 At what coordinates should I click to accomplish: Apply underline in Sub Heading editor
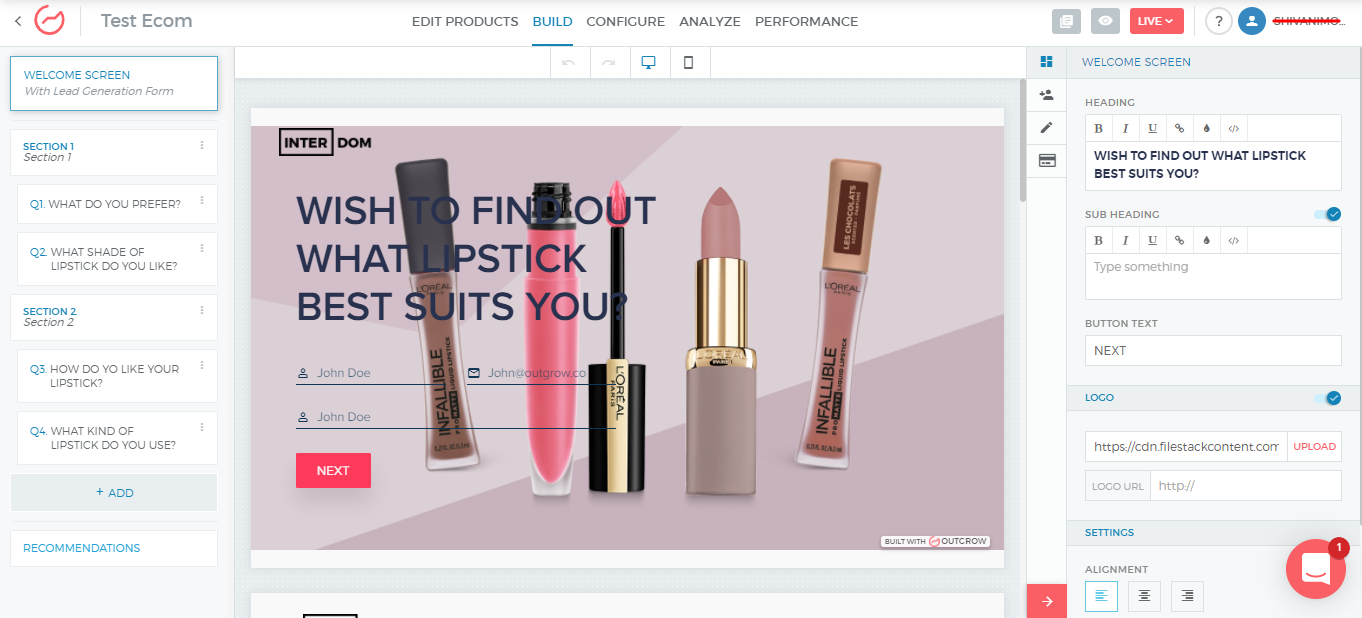[x=1153, y=240]
